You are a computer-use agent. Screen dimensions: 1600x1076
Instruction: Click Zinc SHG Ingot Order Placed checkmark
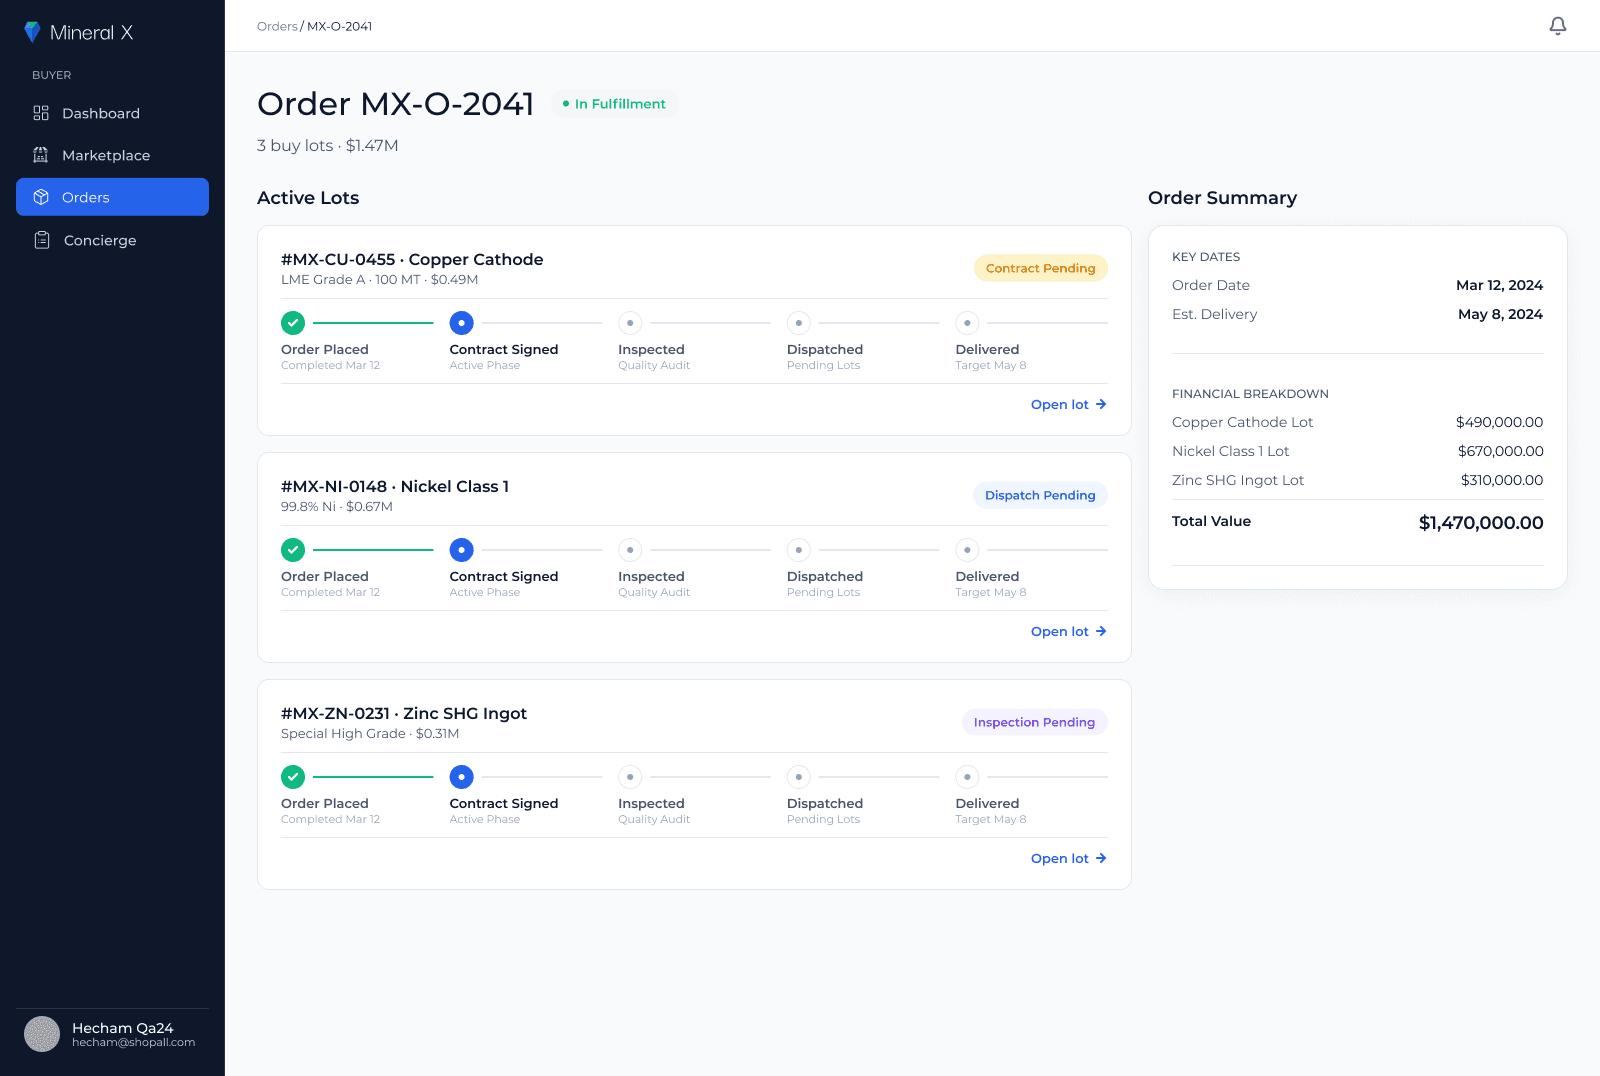click(x=293, y=777)
